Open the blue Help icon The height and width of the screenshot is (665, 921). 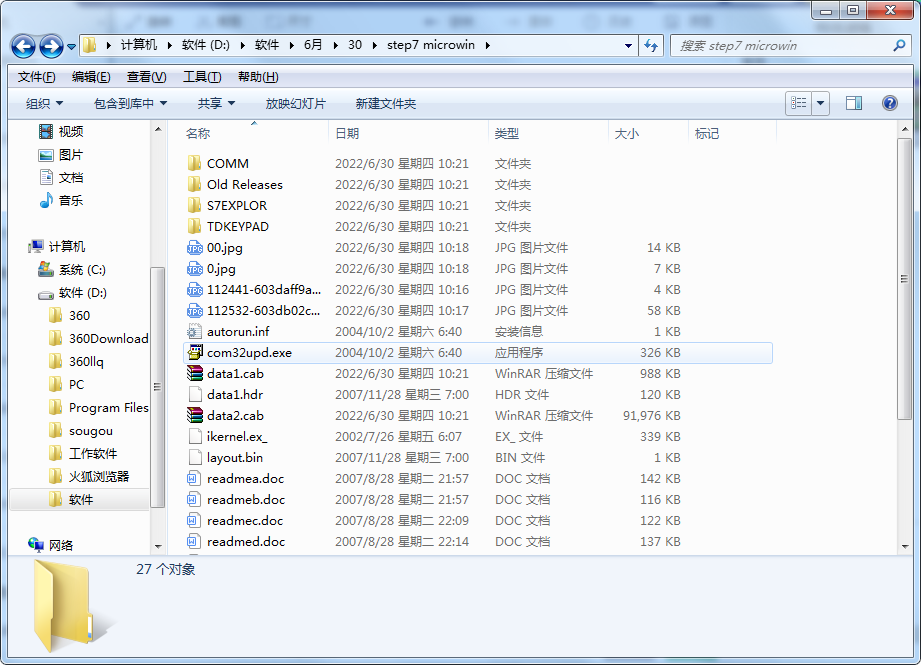coord(889,103)
